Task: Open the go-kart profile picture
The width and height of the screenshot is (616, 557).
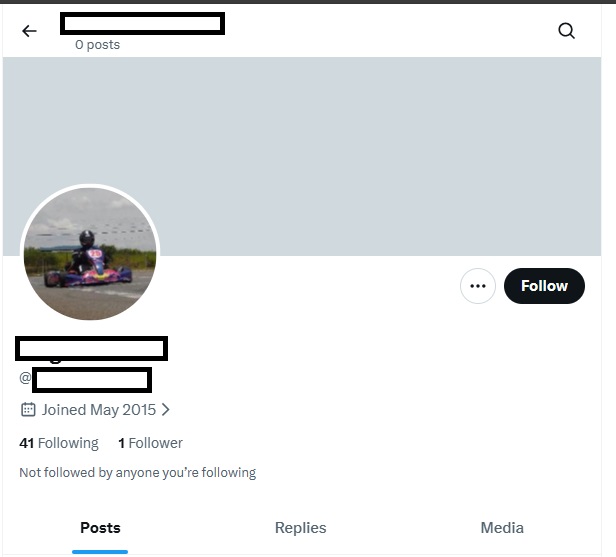Action: pyautogui.click(x=90, y=254)
